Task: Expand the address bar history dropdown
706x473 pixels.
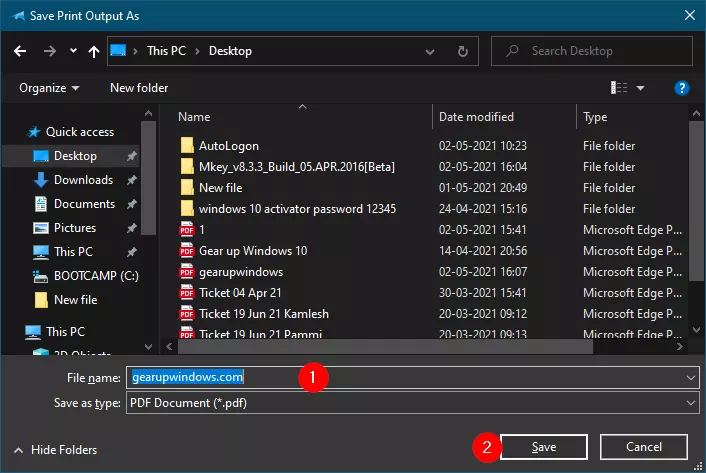Action: pyautogui.click(x=430, y=51)
